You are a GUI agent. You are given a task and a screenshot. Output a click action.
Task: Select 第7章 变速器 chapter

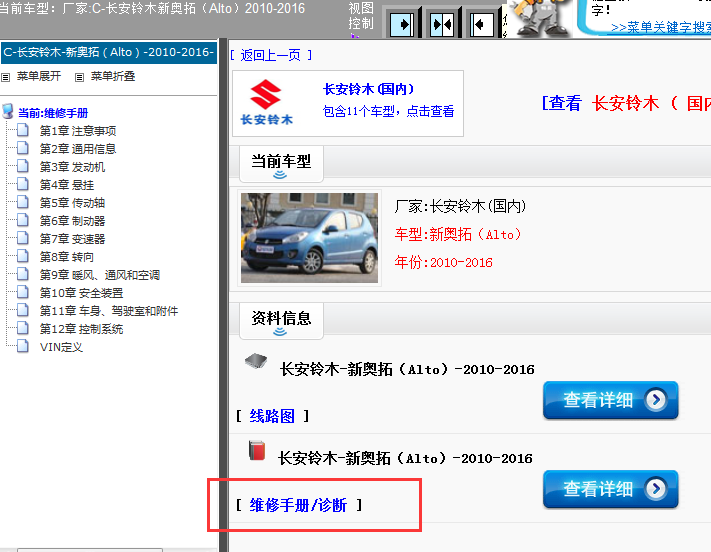(73, 239)
